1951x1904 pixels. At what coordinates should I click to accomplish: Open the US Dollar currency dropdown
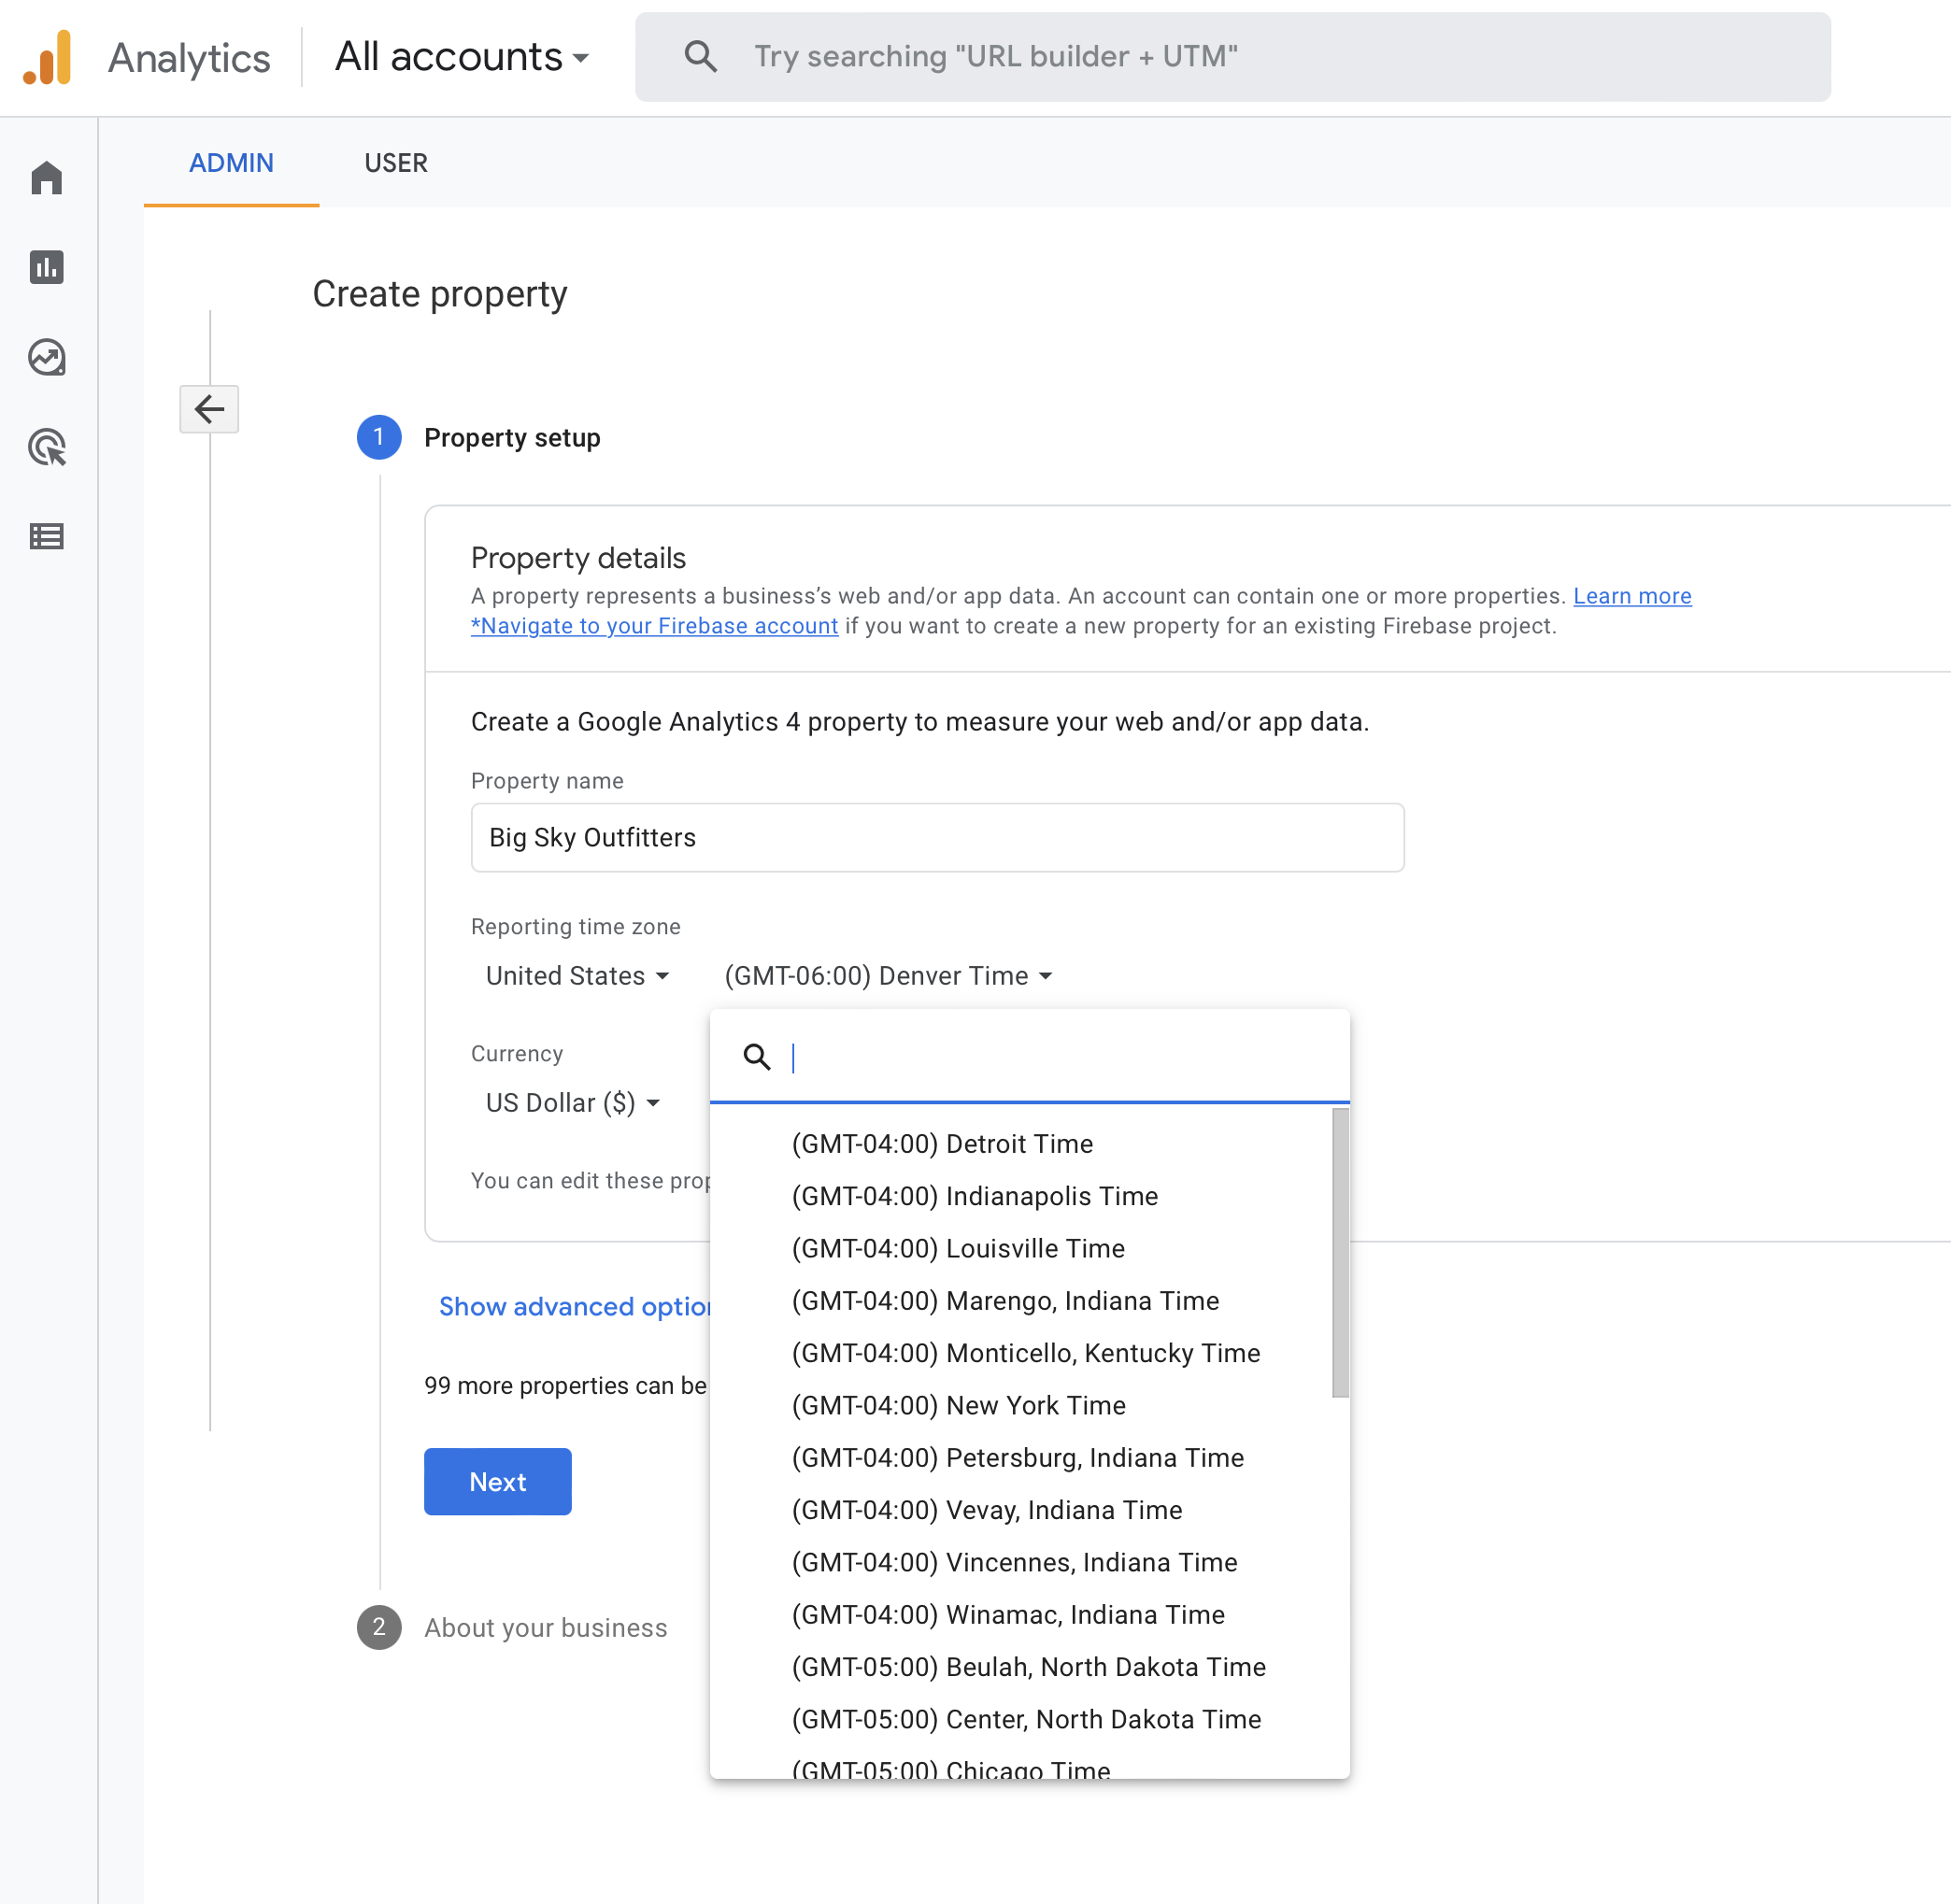[572, 1103]
